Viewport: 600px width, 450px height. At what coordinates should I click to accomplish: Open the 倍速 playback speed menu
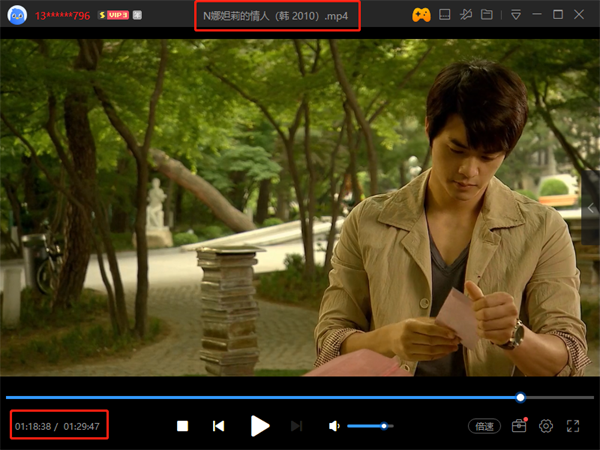point(484,426)
